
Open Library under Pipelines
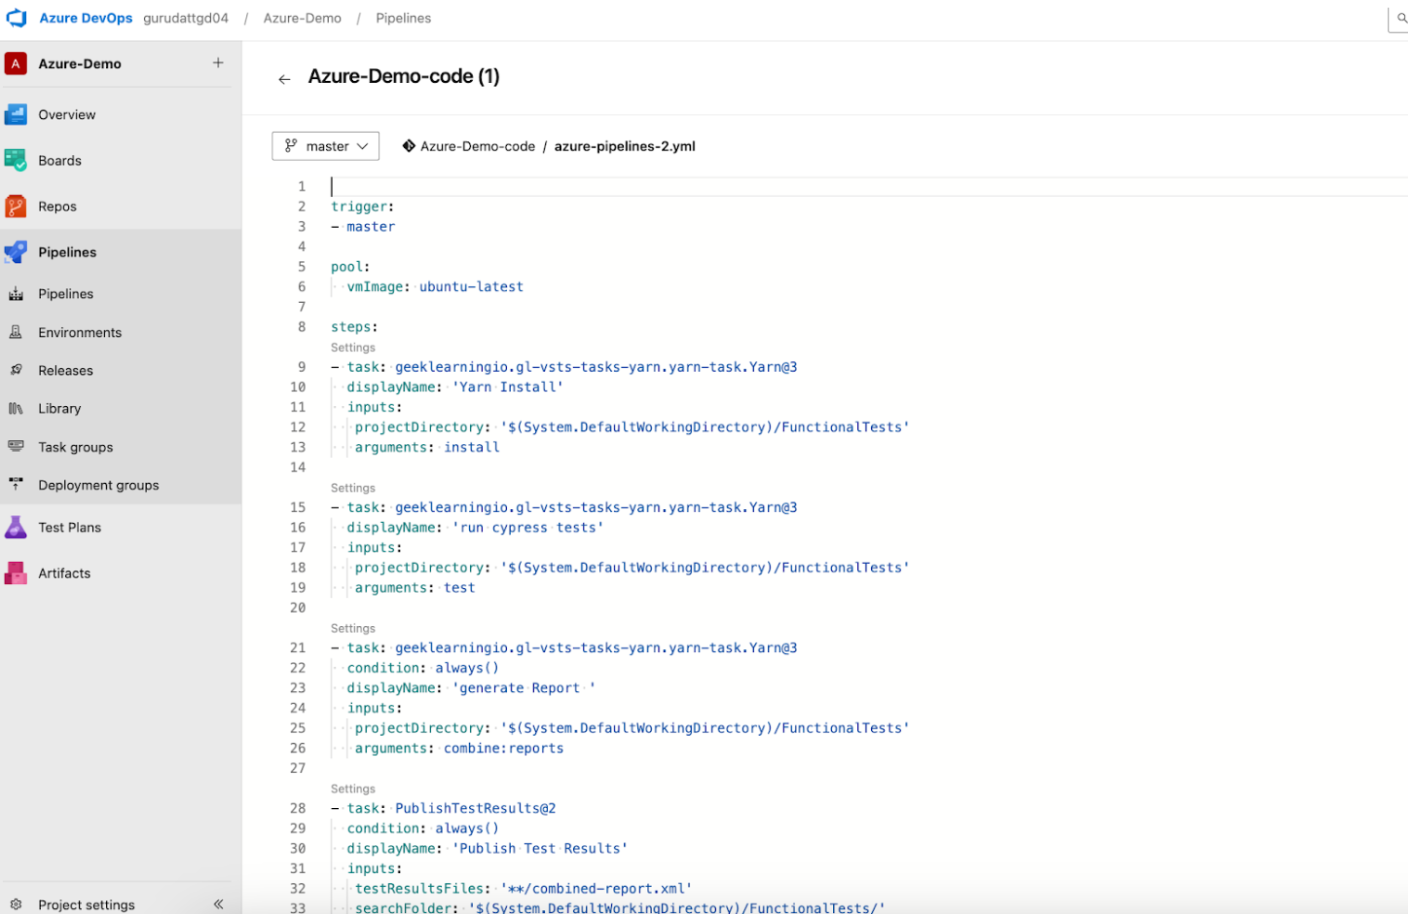(x=59, y=408)
